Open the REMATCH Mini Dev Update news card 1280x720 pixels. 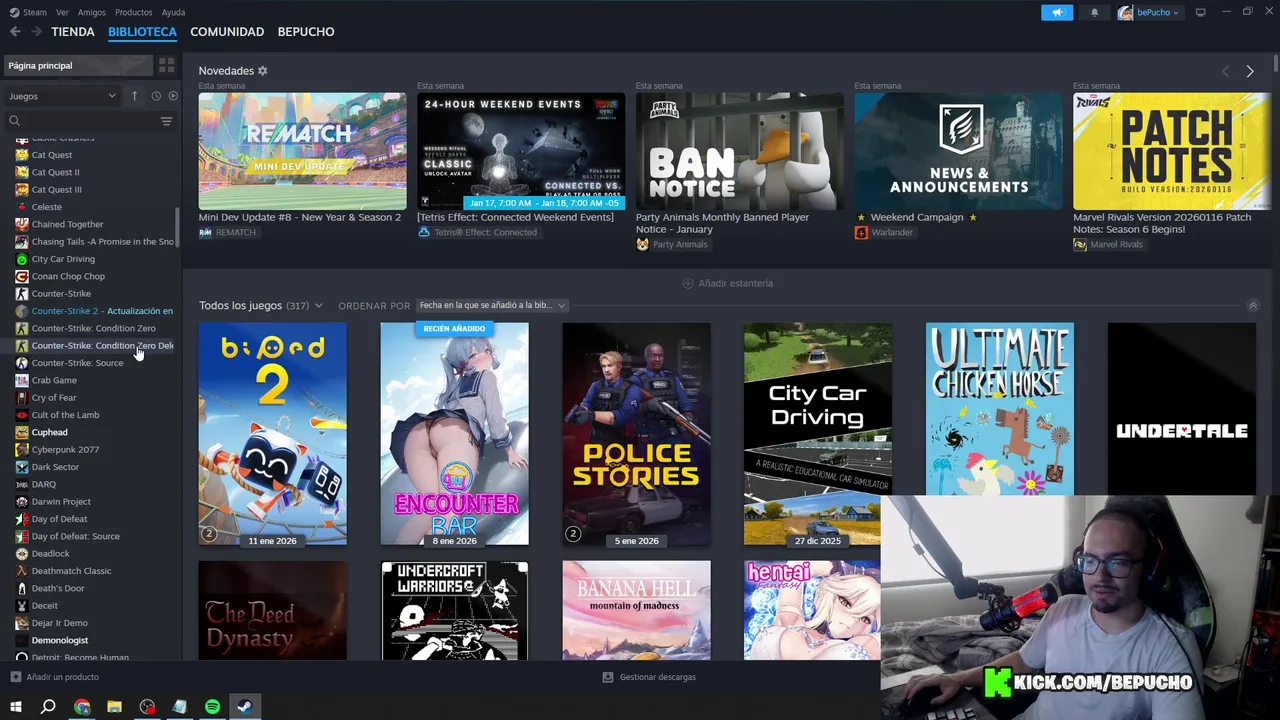click(x=302, y=151)
